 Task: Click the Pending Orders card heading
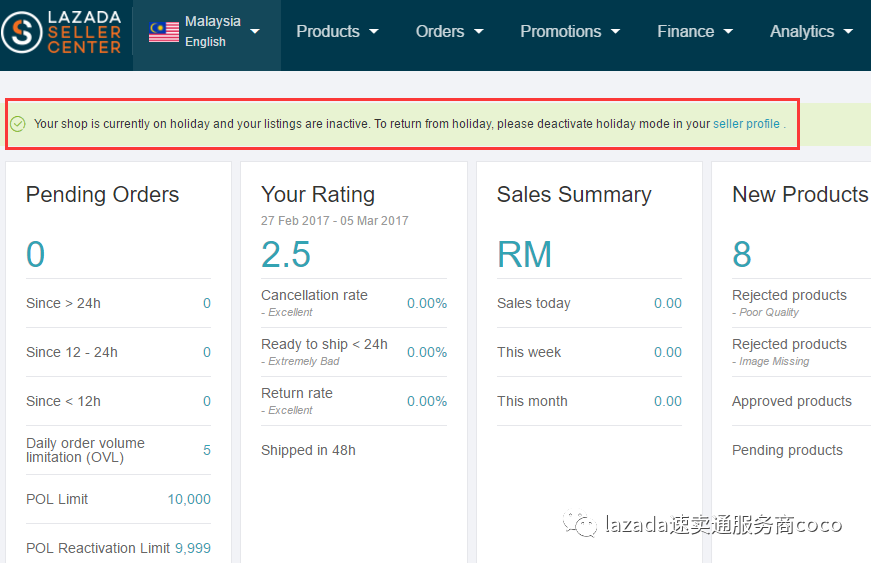[x=102, y=195]
